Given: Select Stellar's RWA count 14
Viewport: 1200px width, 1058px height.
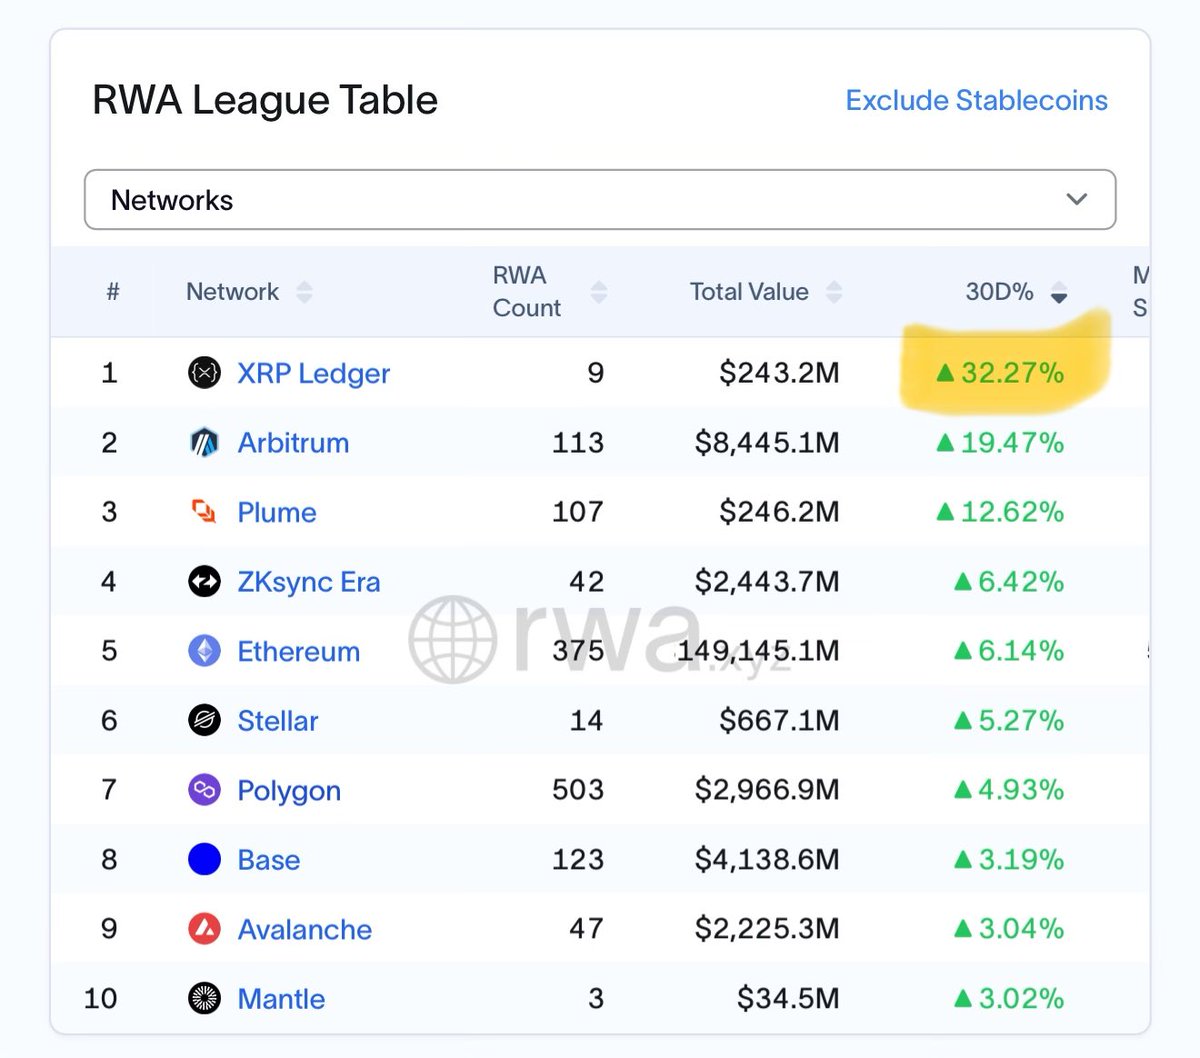Looking at the screenshot, I should coord(587,720).
